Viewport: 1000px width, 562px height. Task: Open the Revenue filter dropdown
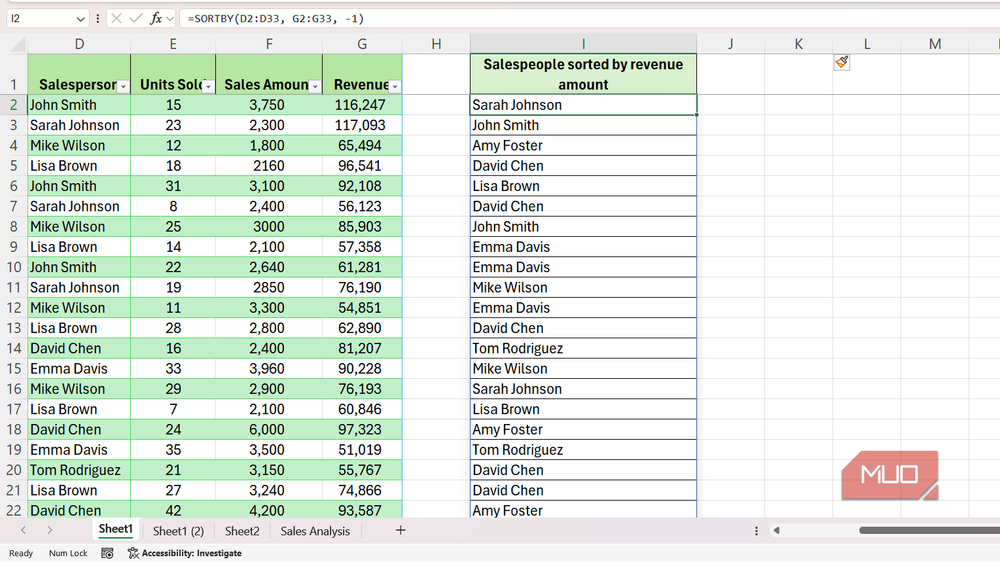coord(395,86)
